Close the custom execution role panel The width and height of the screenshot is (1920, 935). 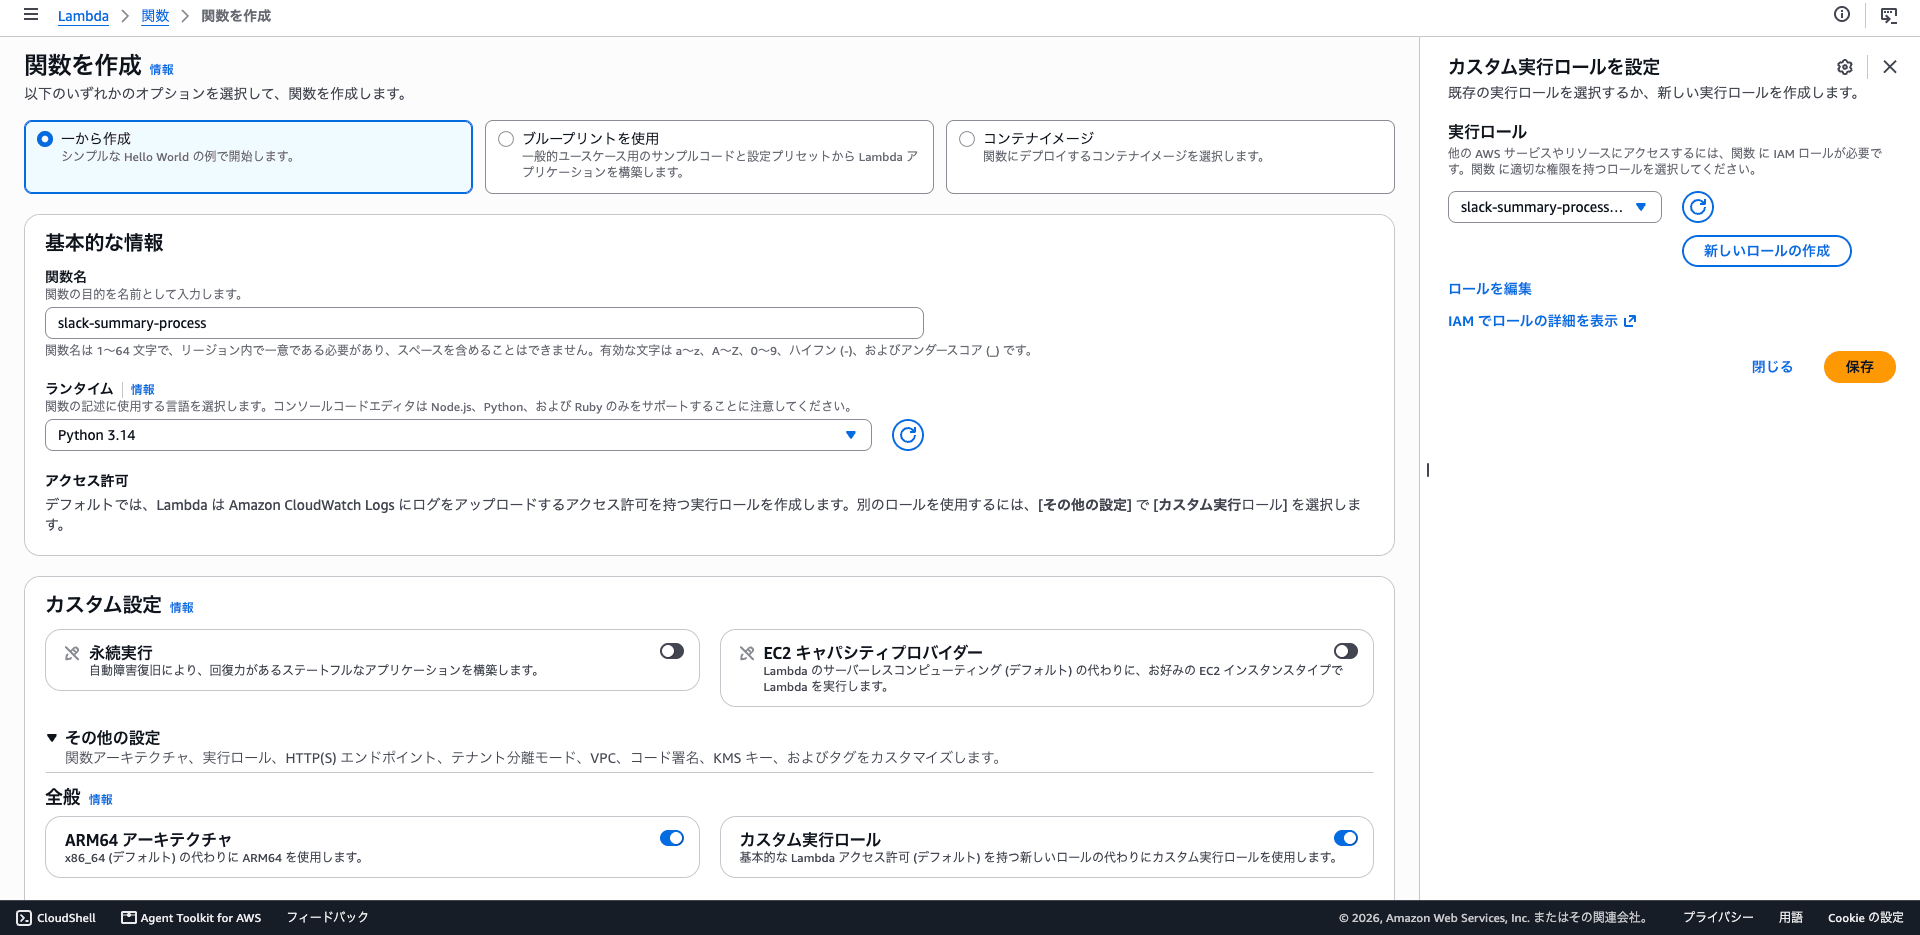[x=1890, y=67]
